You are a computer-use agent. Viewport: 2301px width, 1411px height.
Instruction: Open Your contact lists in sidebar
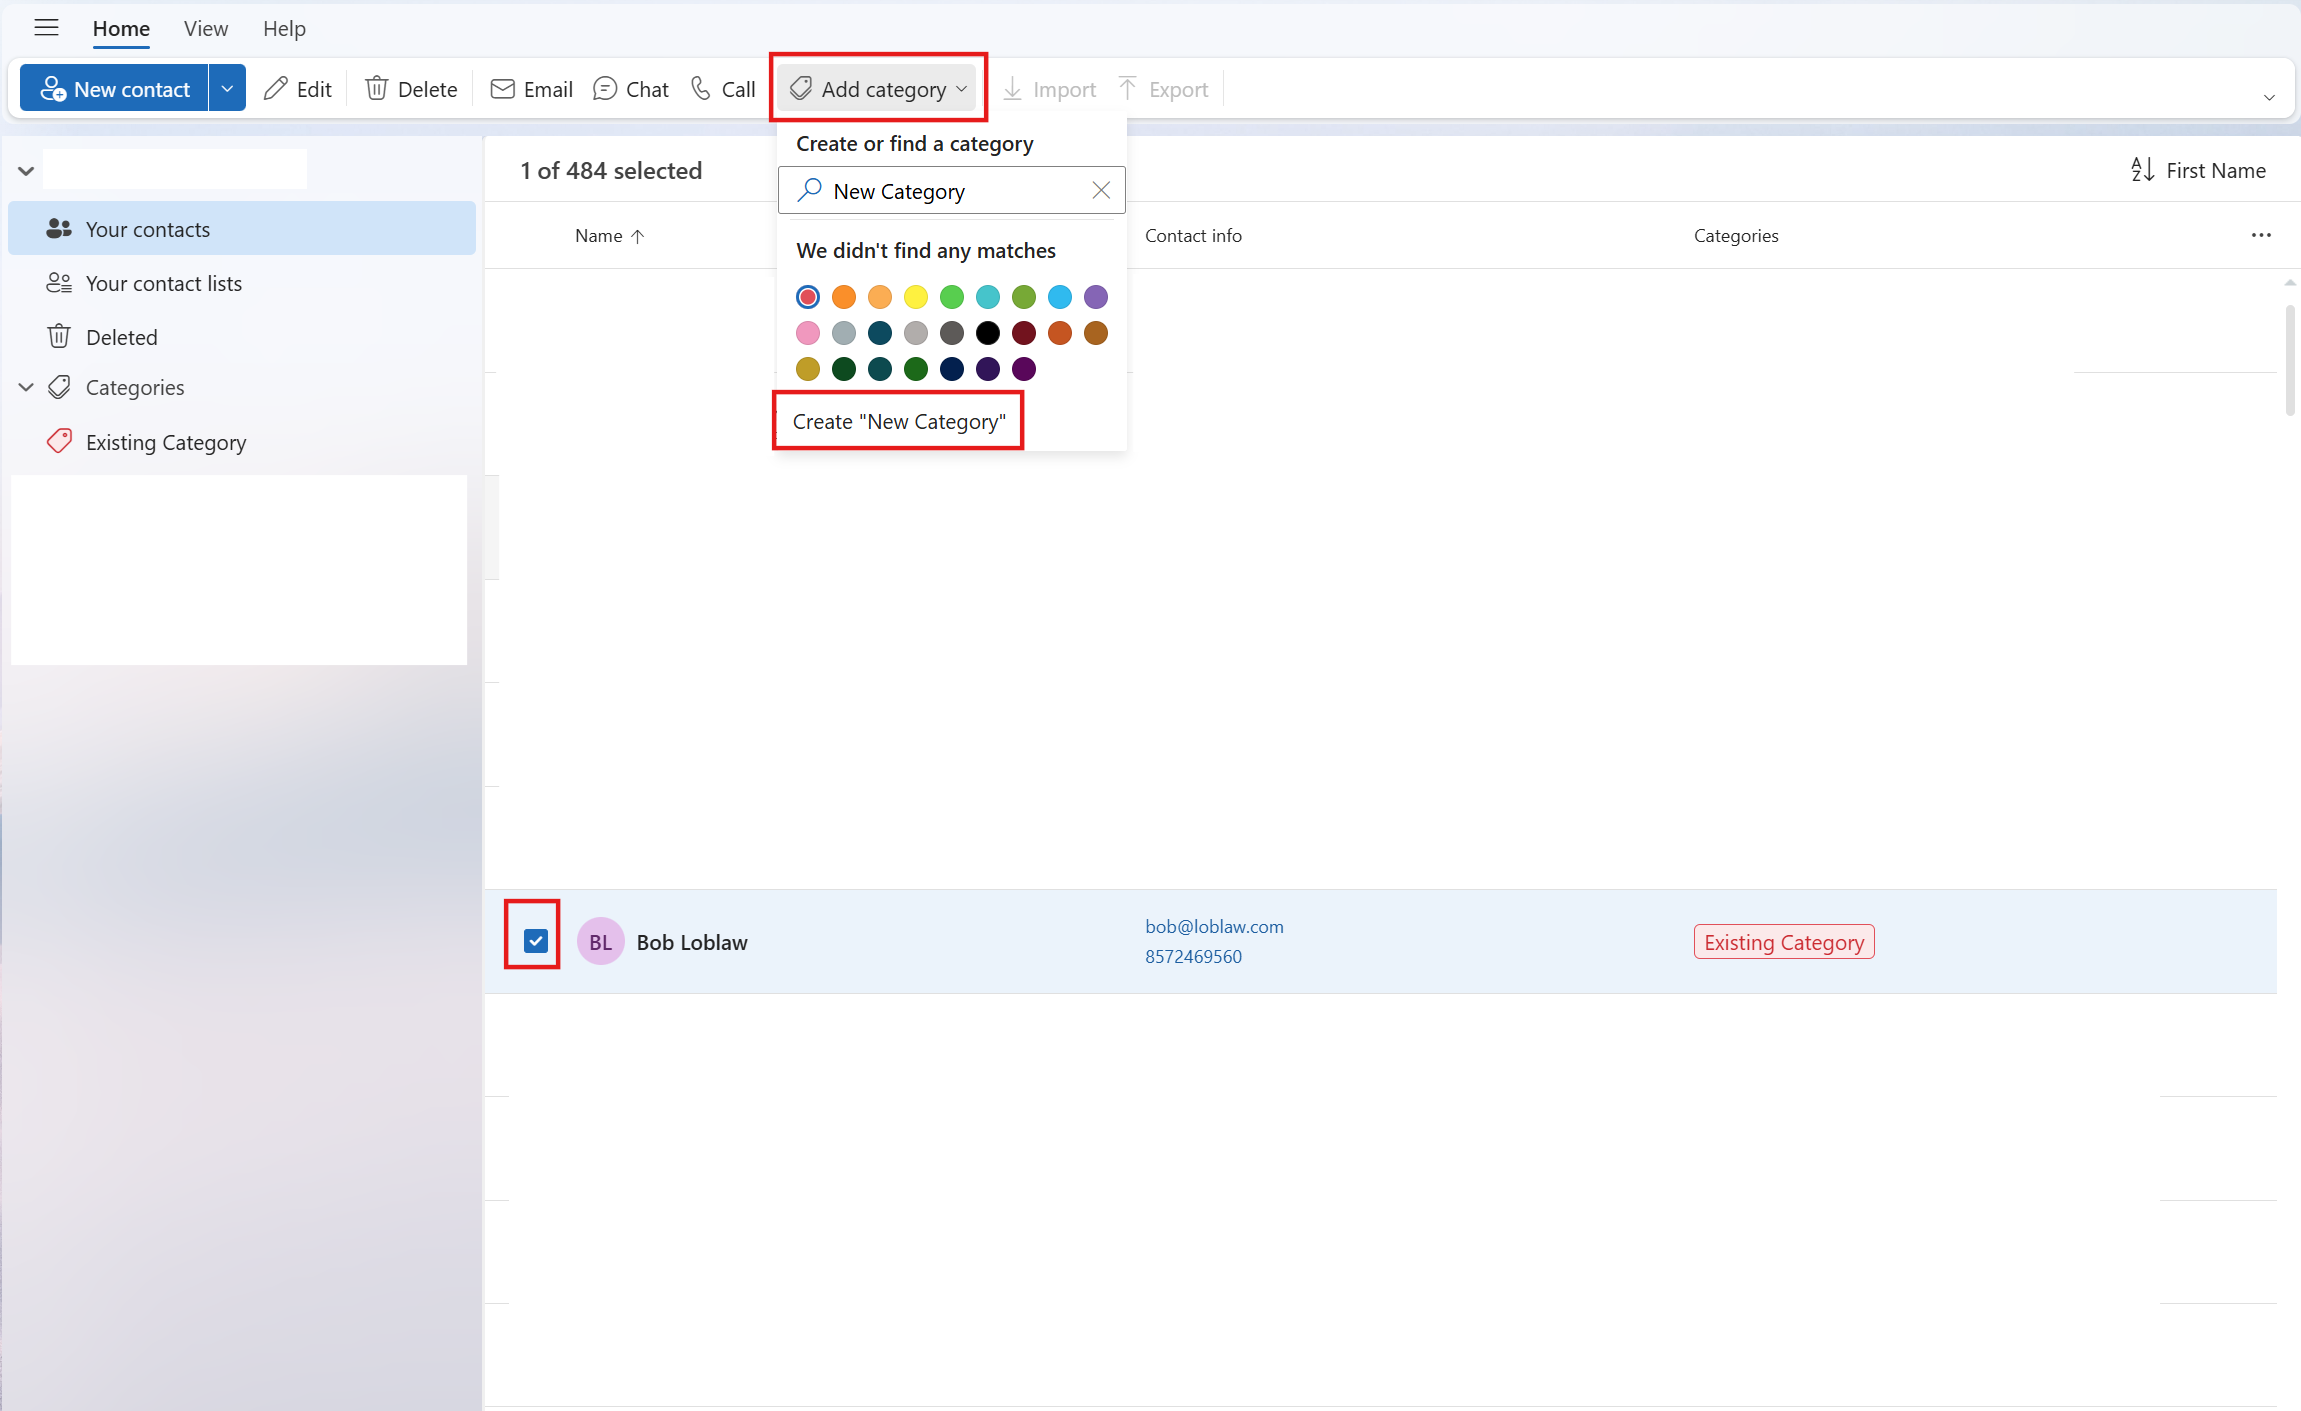tap(163, 283)
